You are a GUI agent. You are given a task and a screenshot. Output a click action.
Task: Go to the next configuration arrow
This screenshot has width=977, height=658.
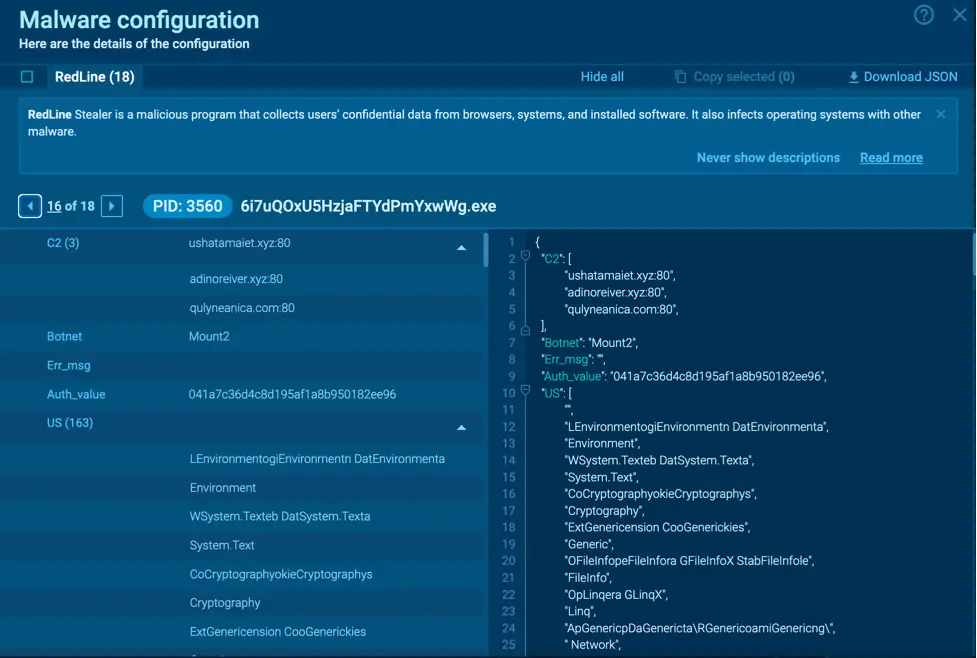pos(112,206)
